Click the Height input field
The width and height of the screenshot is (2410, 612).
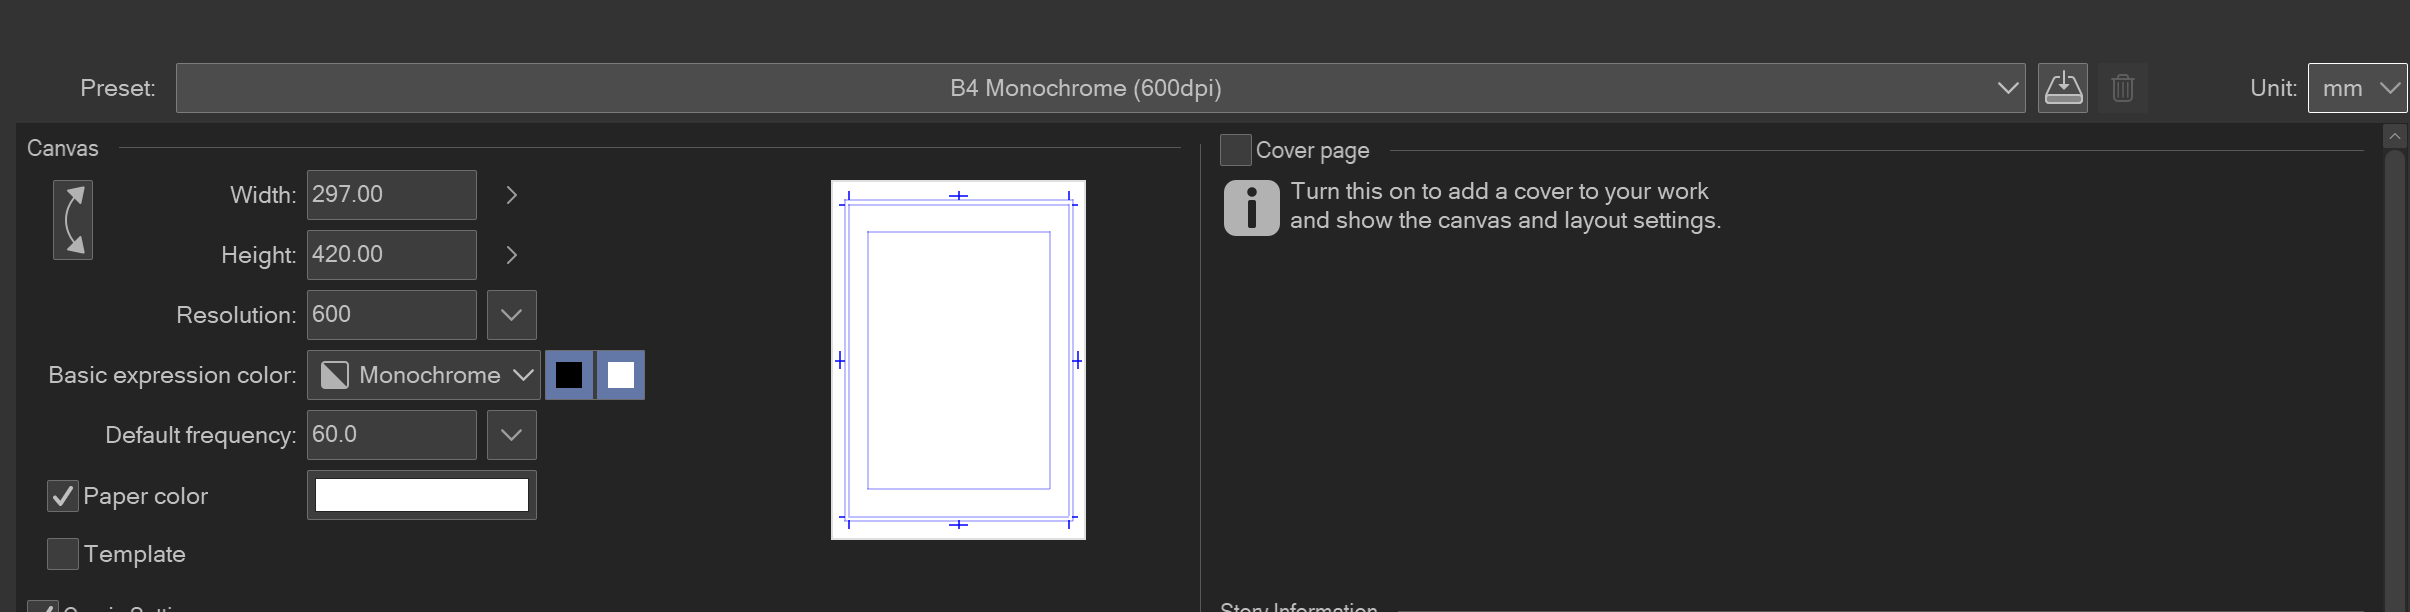[x=391, y=255]
